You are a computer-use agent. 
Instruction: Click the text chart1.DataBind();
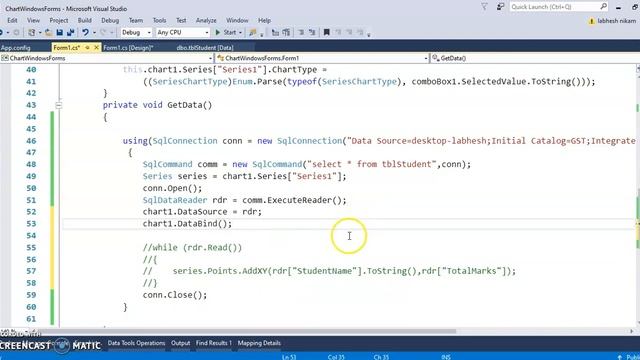[x=187, y=224]
